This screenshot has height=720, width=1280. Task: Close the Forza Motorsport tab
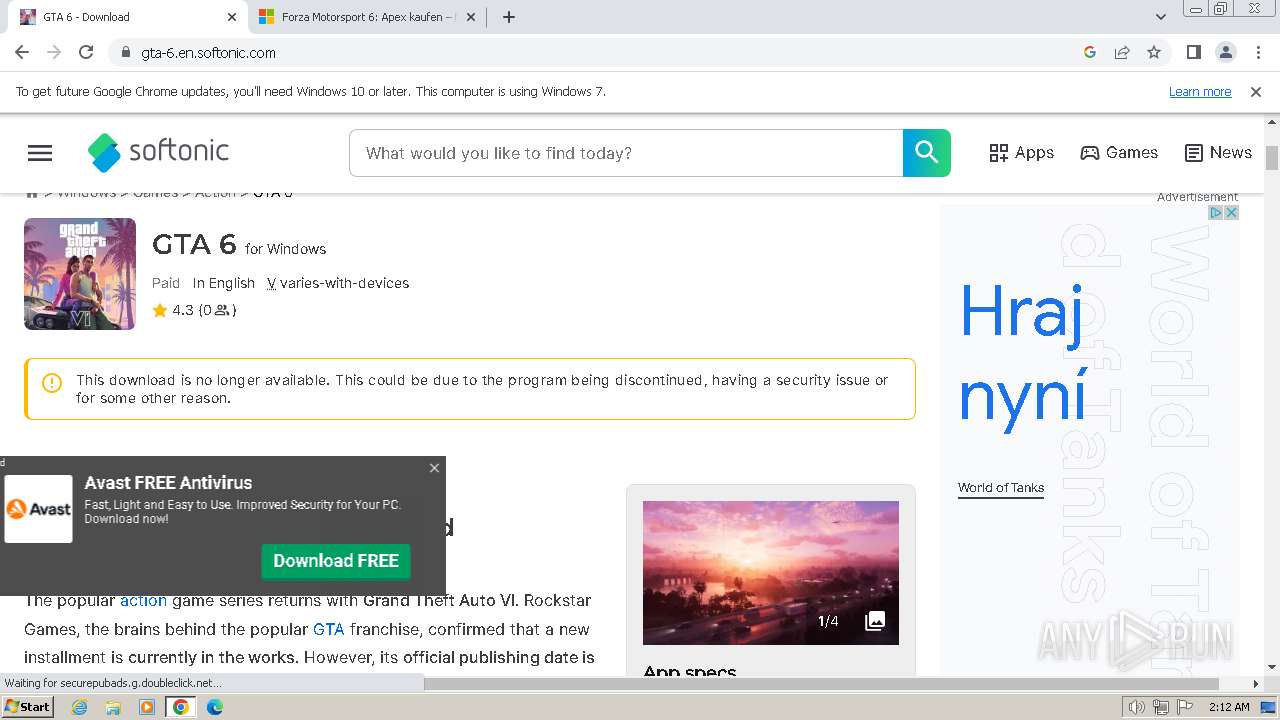tap(471, 17)
